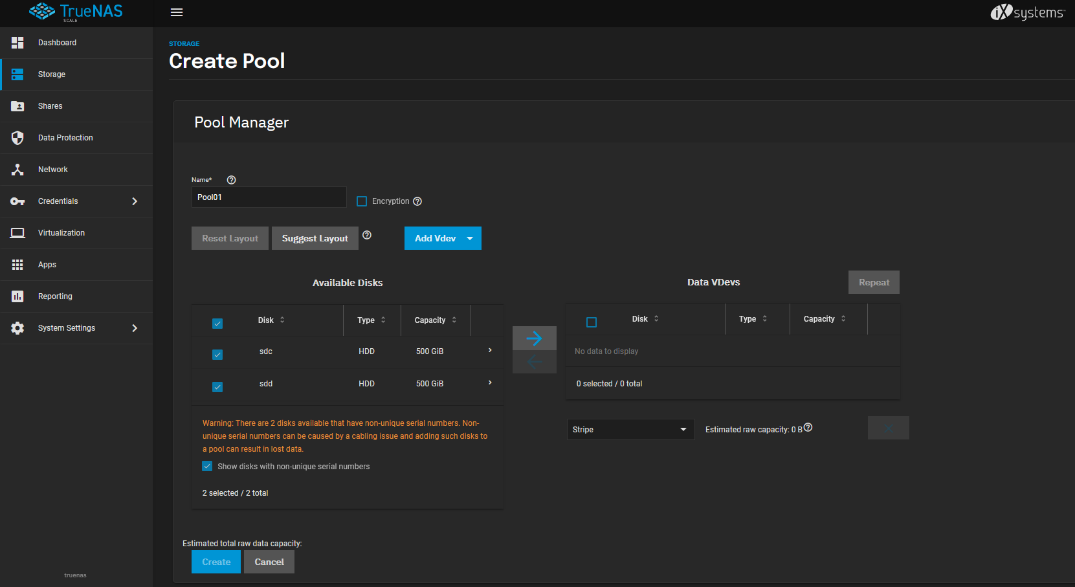Toggle the hamburger sidebar menu

(x=176, y=12)
